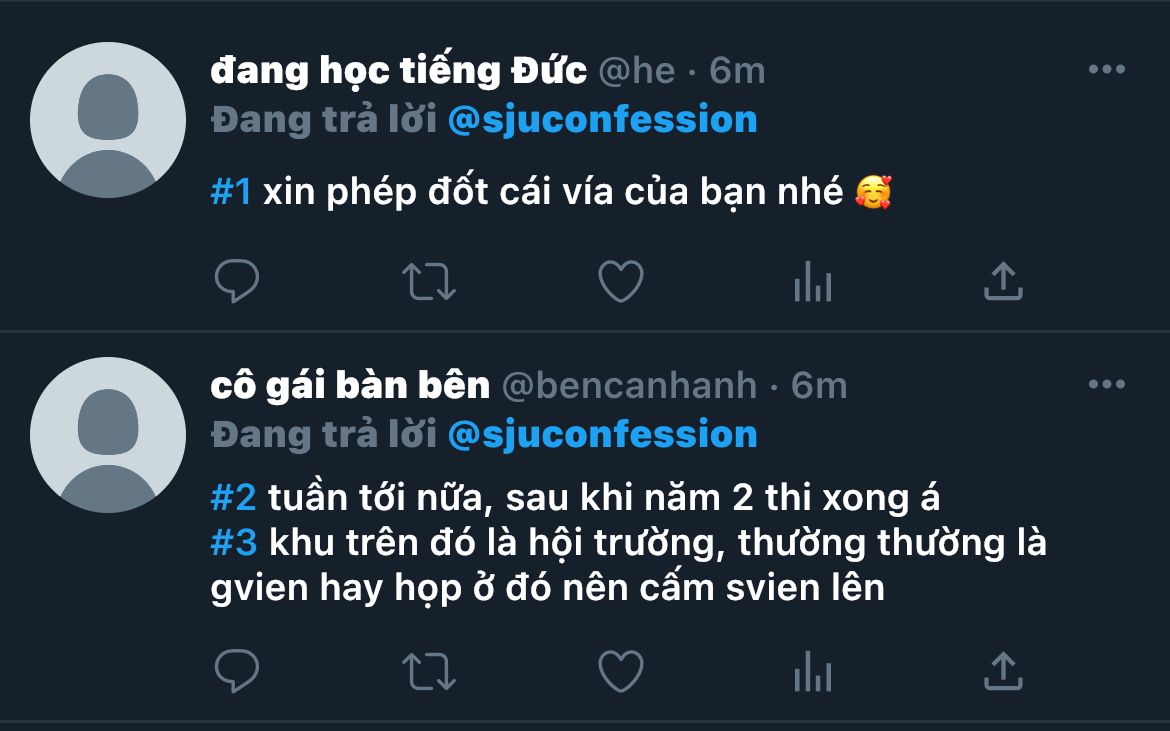Open more options for the first tweet
The image size is (1170, 731).
[x=1107, y=69]
